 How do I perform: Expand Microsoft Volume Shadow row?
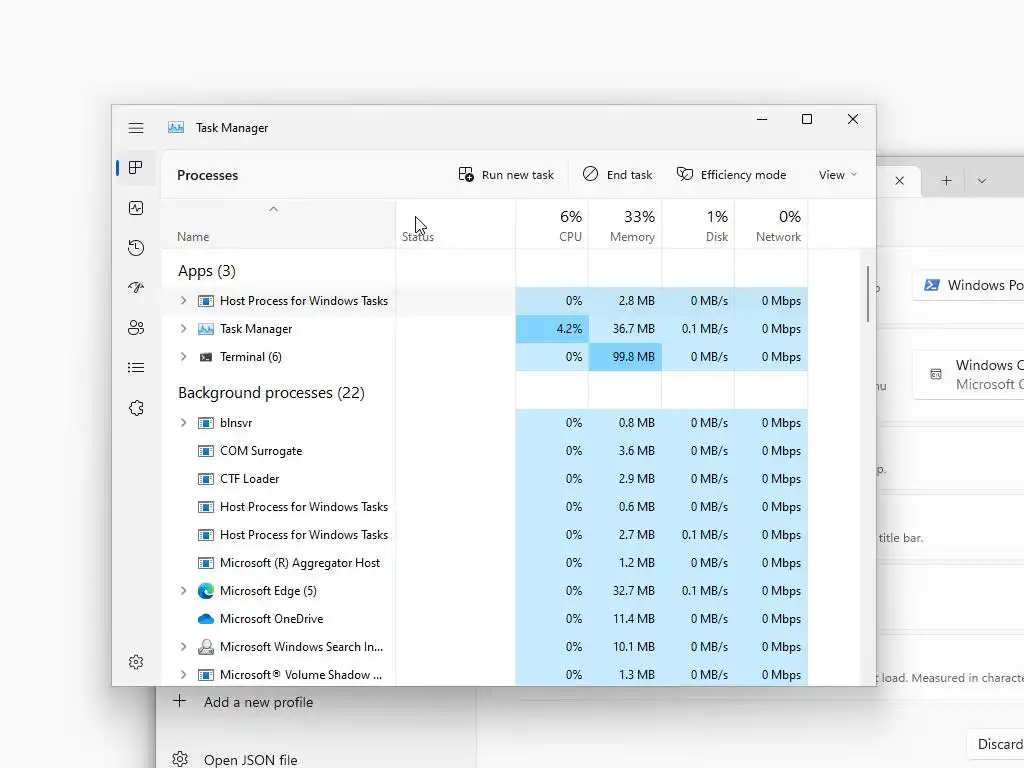pyautogui.click(x=184, y=675)
